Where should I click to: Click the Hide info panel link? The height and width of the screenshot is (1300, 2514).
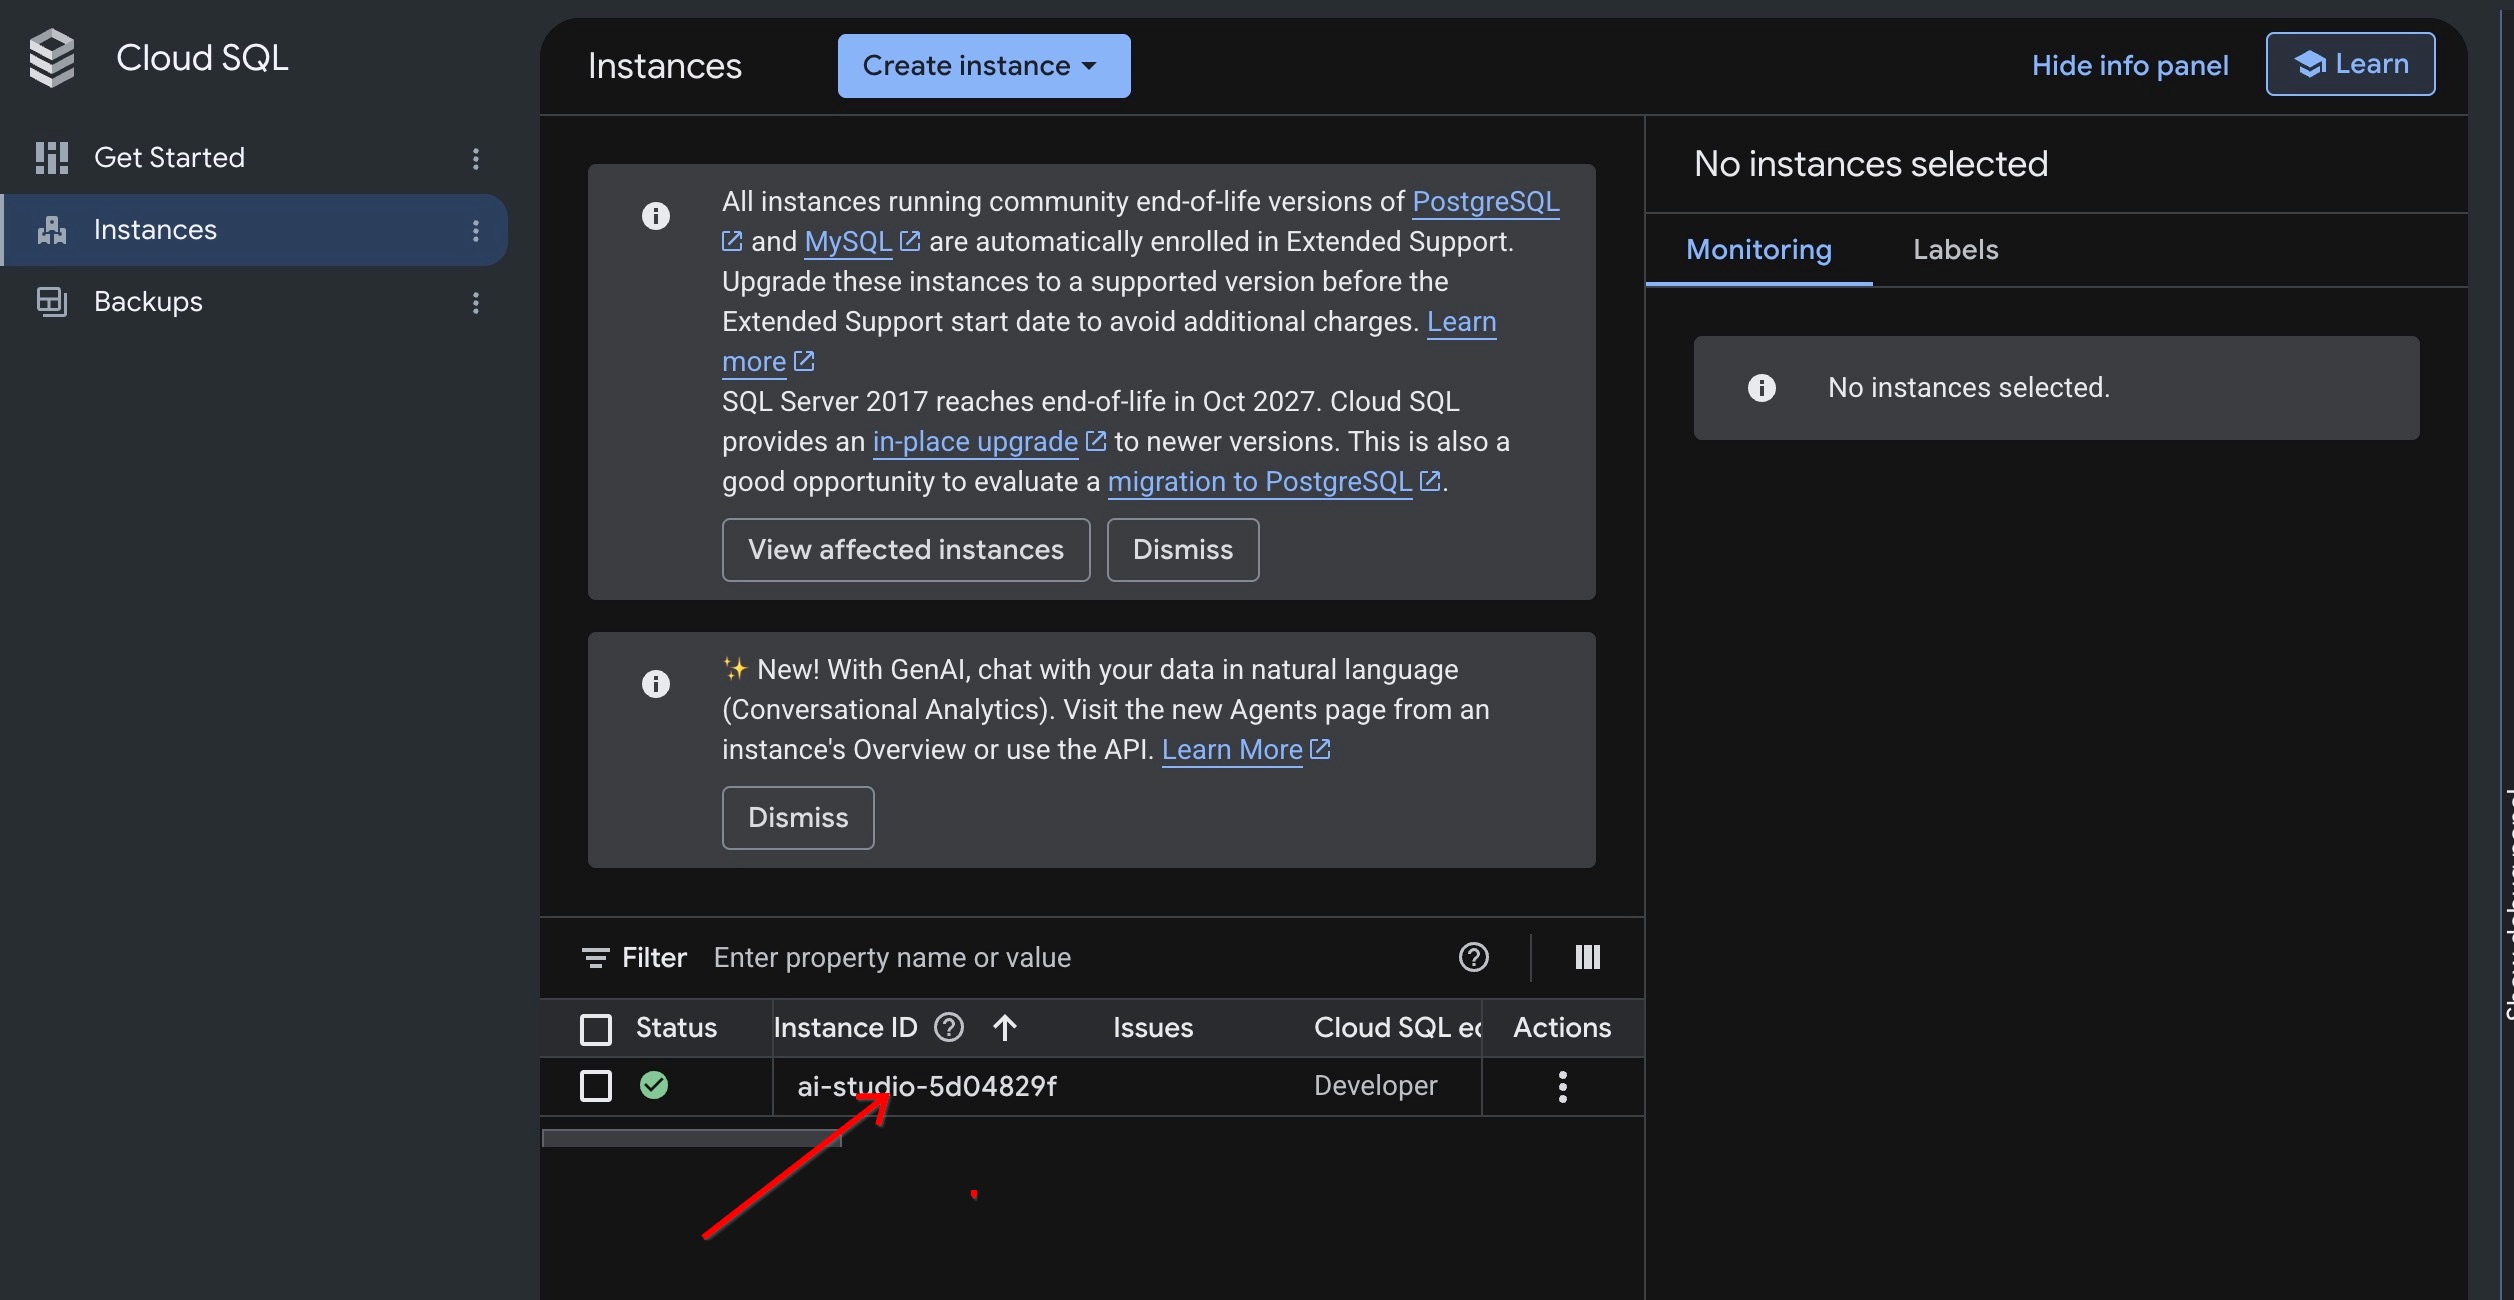coord(2130,65)
